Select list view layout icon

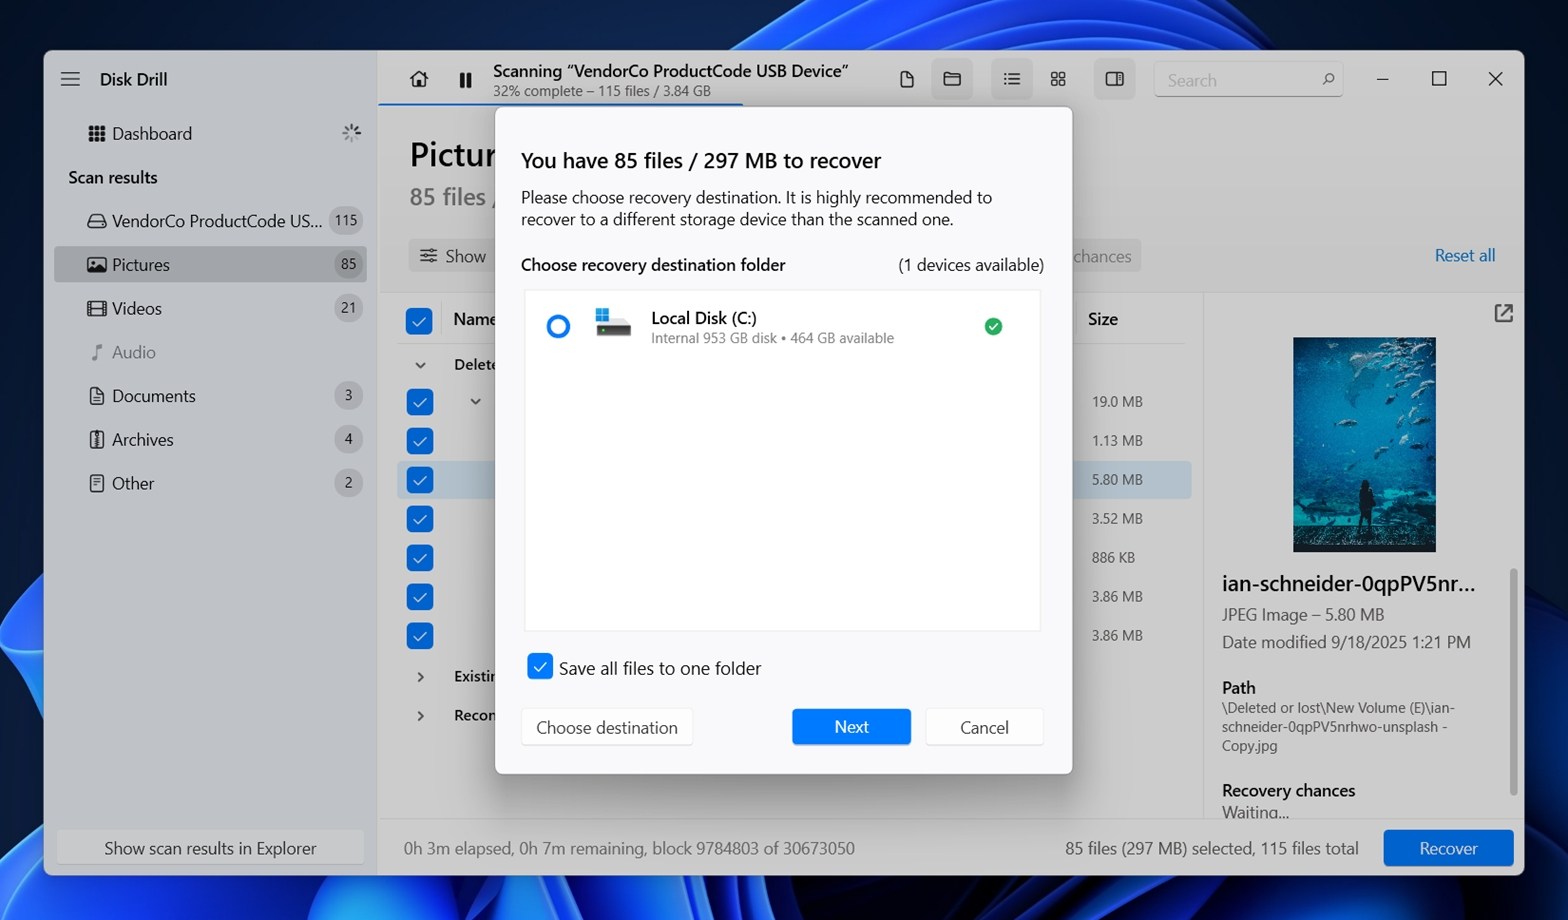pos(1011,79)
